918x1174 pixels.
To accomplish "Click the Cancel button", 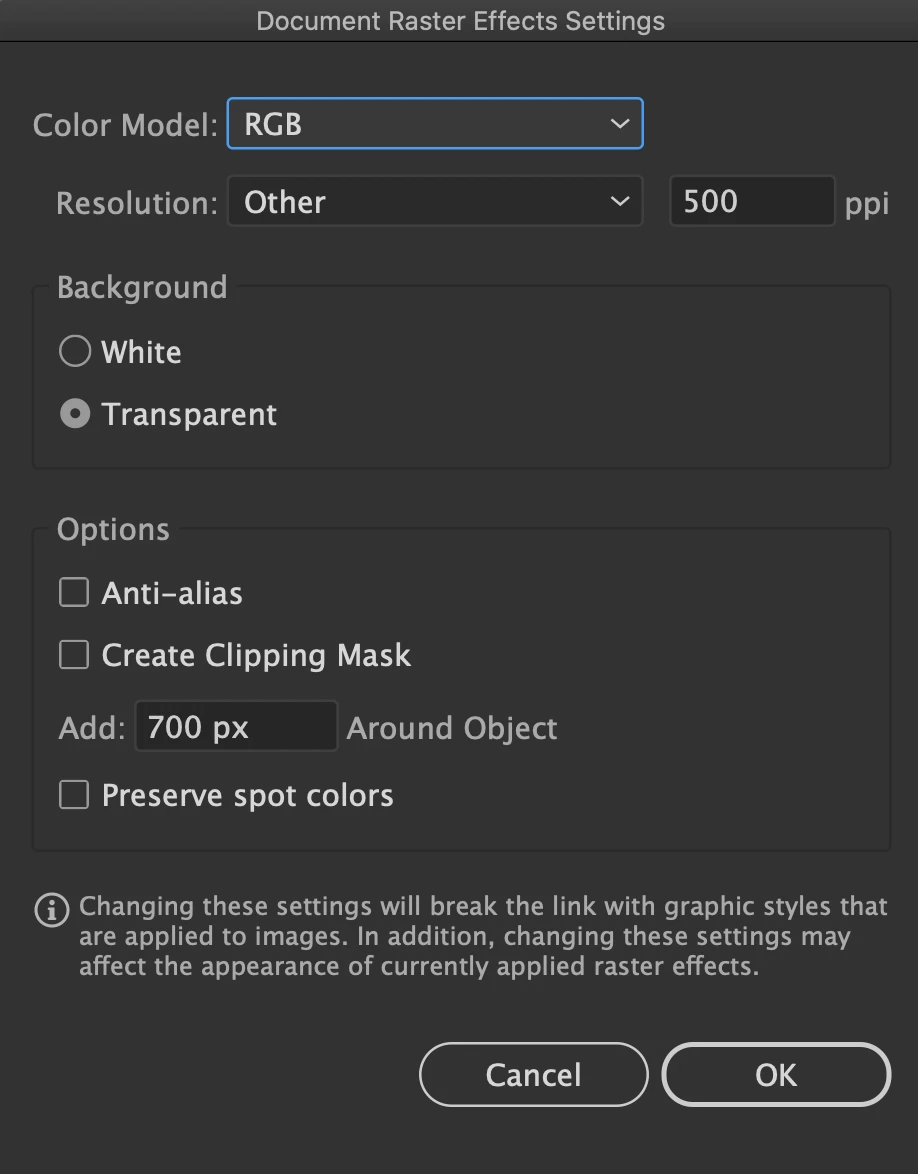I will [533, 1075].
